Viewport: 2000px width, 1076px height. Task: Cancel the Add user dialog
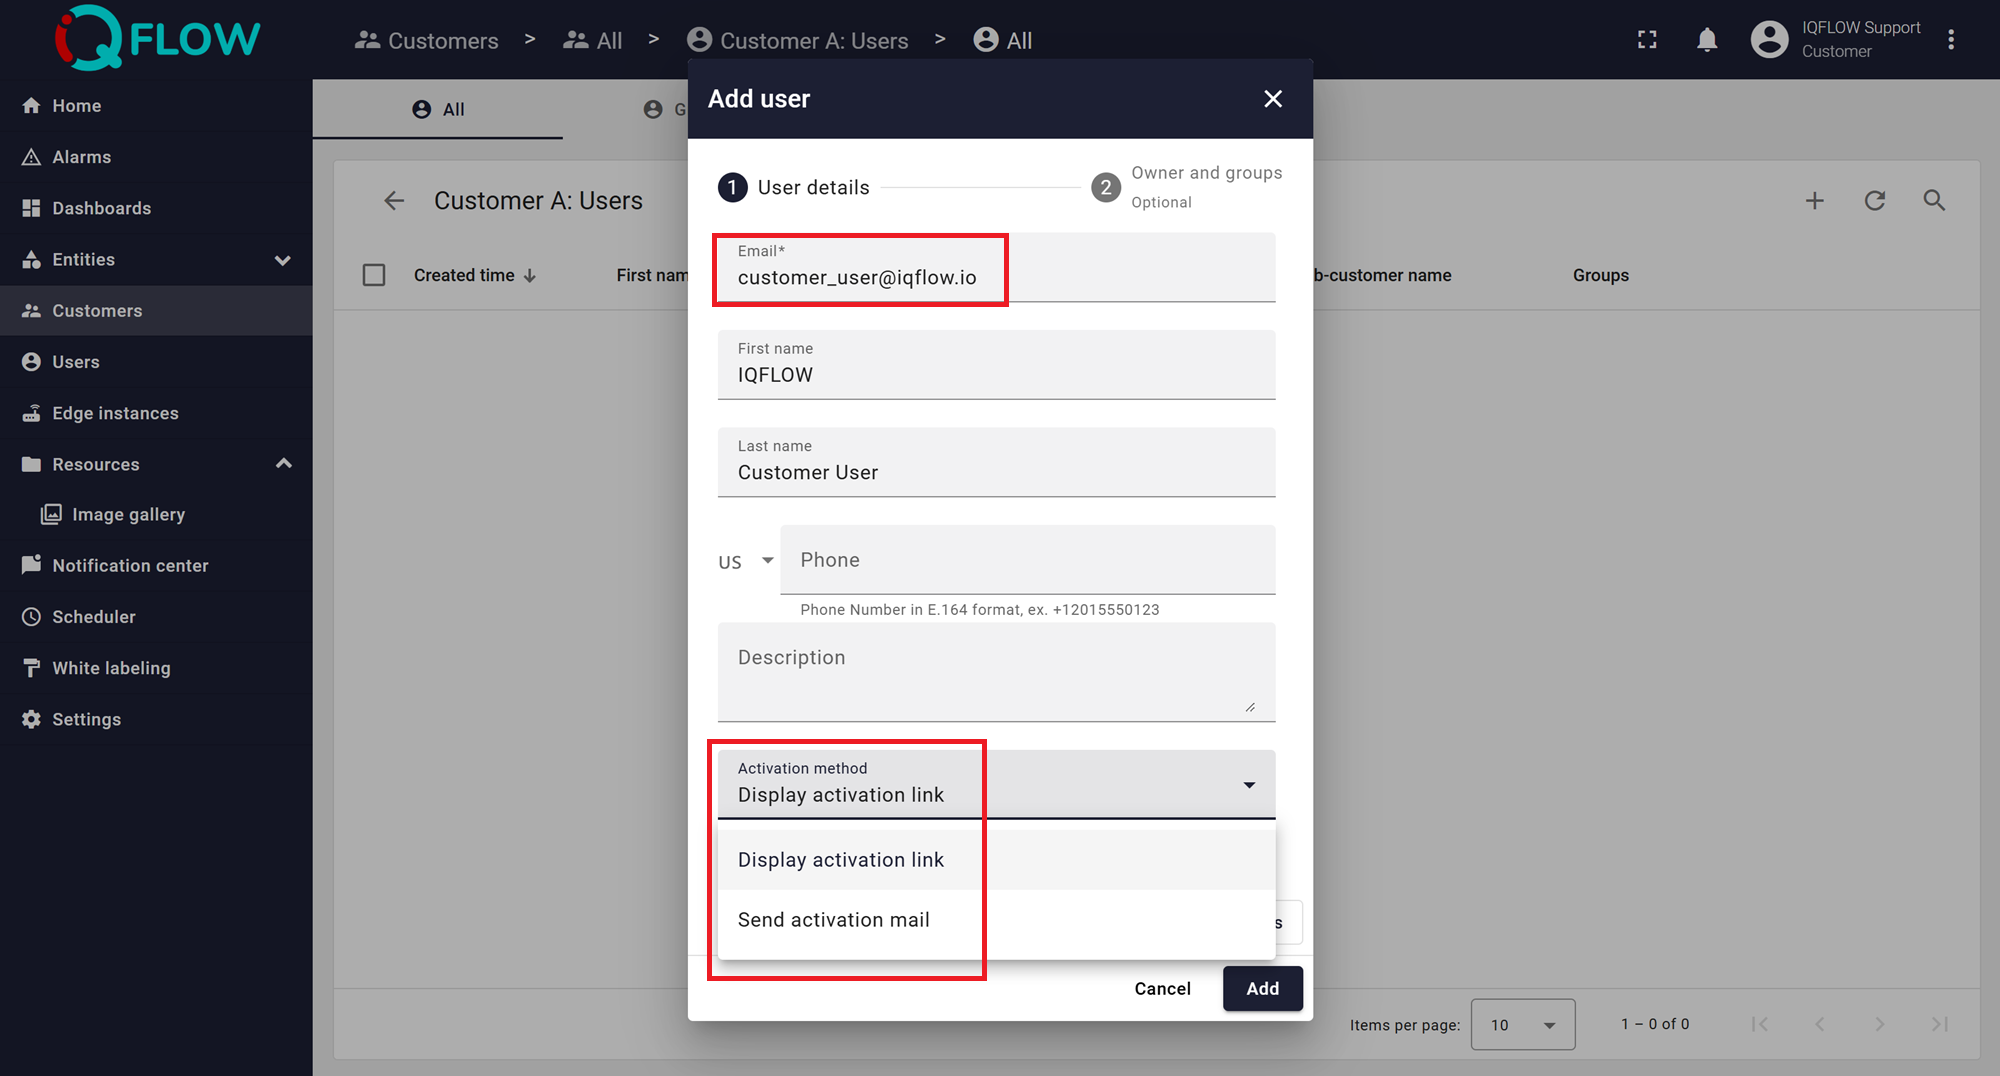pos(1162,988)
